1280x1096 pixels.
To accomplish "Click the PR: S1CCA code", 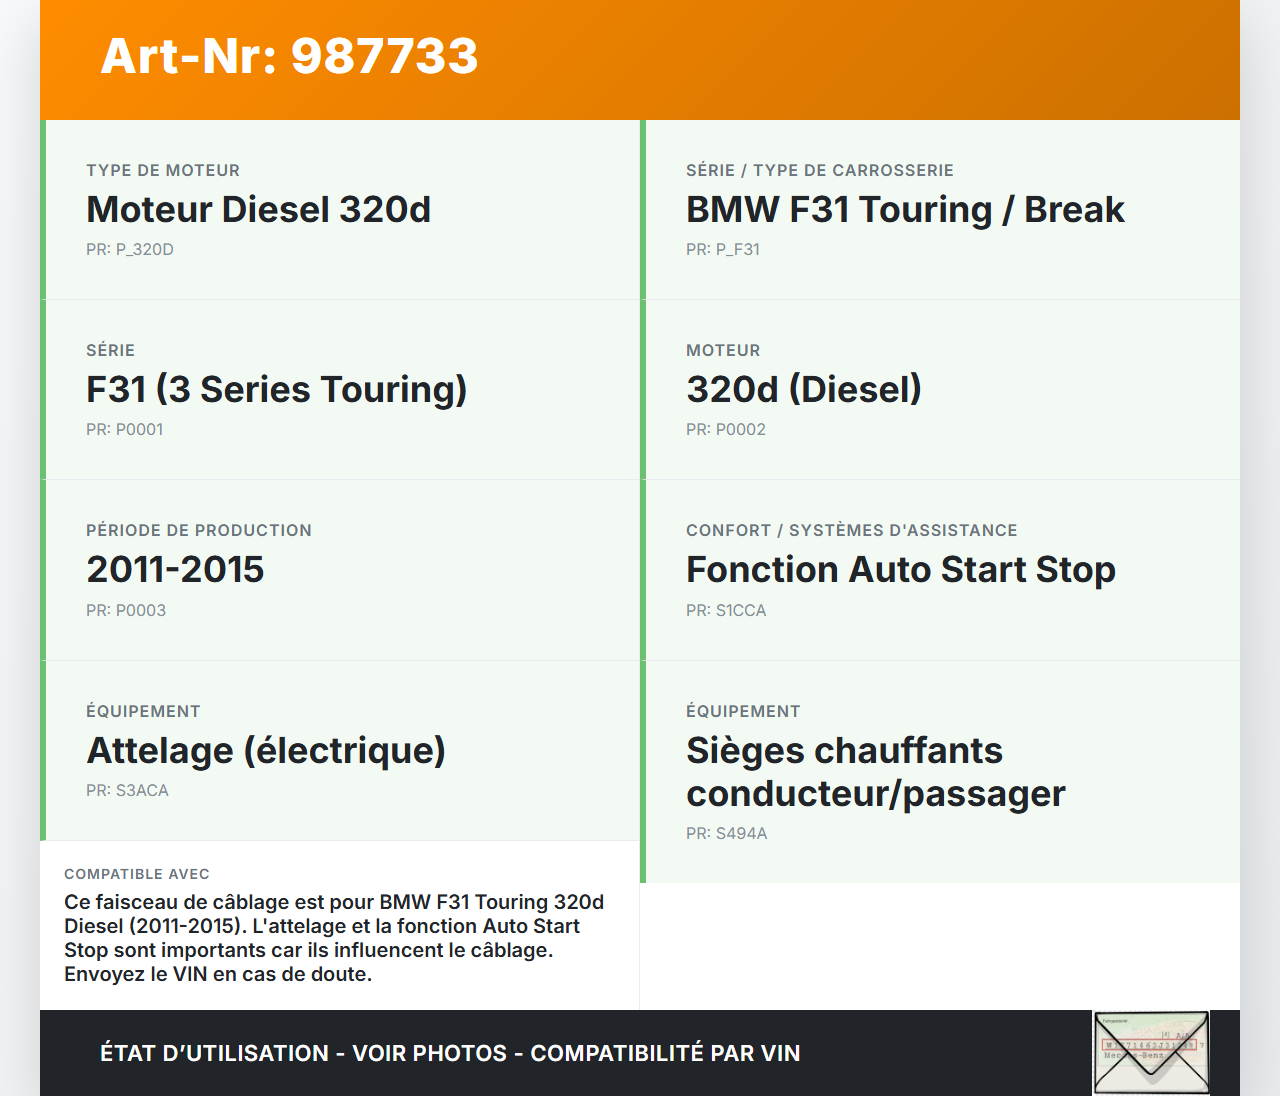I will [726, 611].
